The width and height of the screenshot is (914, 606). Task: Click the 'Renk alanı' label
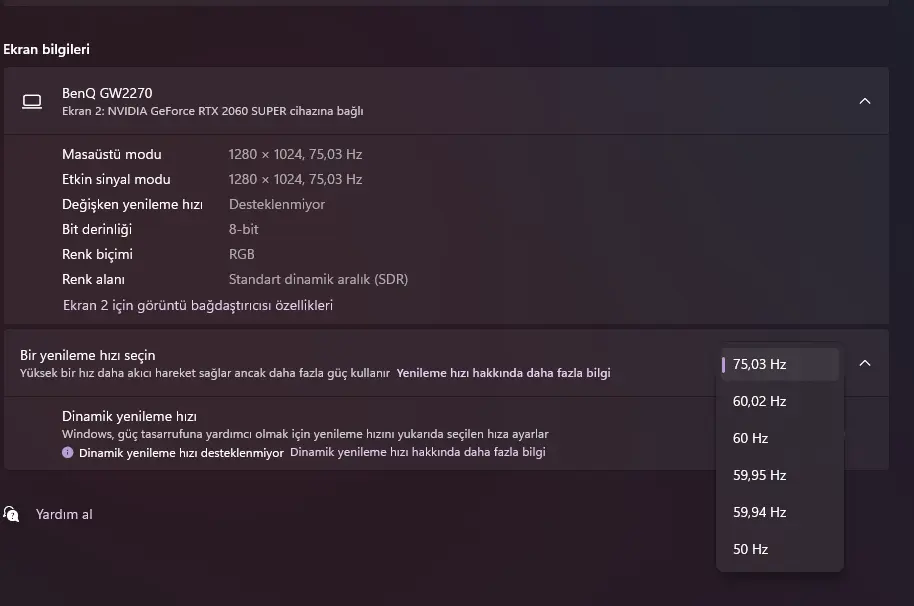[x=93, y=280]
